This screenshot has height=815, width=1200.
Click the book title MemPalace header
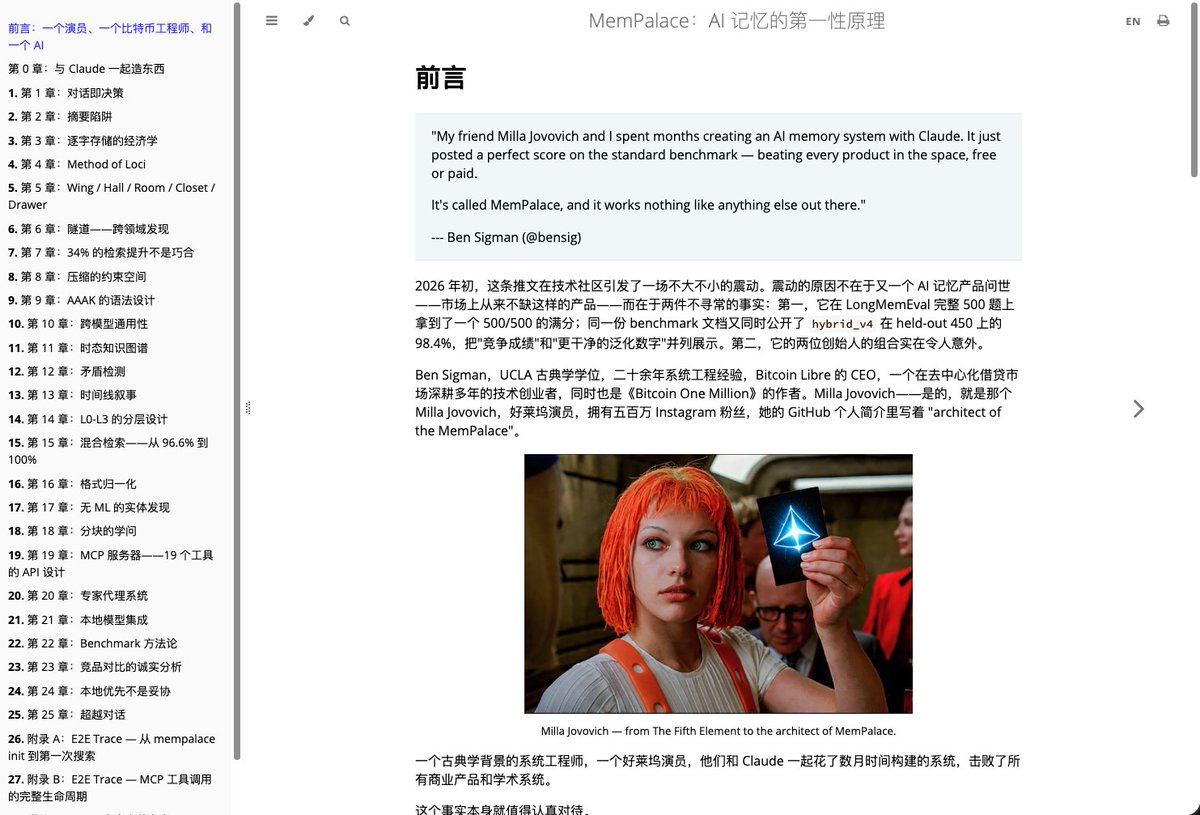737,21
